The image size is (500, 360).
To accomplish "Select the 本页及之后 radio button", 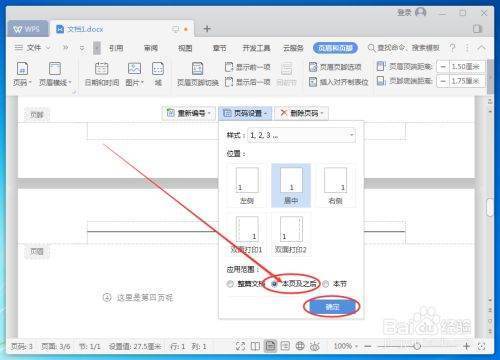I will pyautogui.click(x=274, y=284).
